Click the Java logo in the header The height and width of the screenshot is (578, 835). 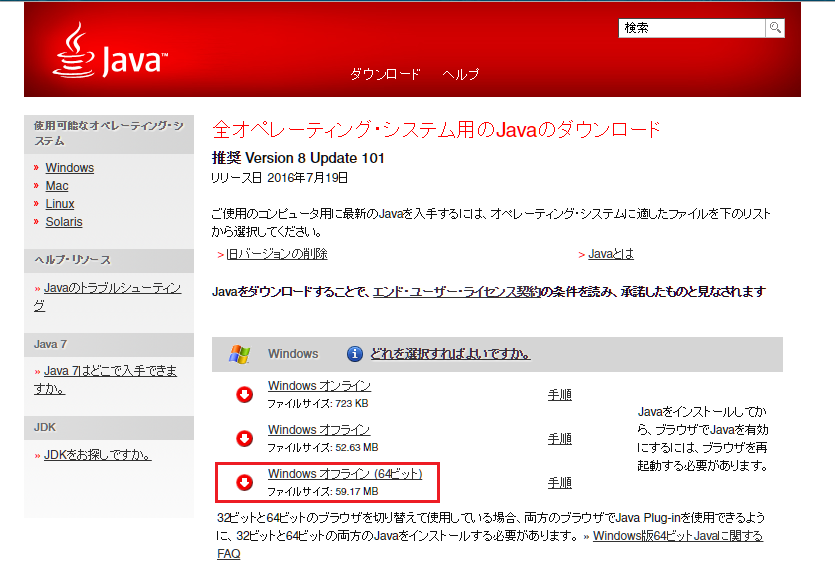click(110, 51)
